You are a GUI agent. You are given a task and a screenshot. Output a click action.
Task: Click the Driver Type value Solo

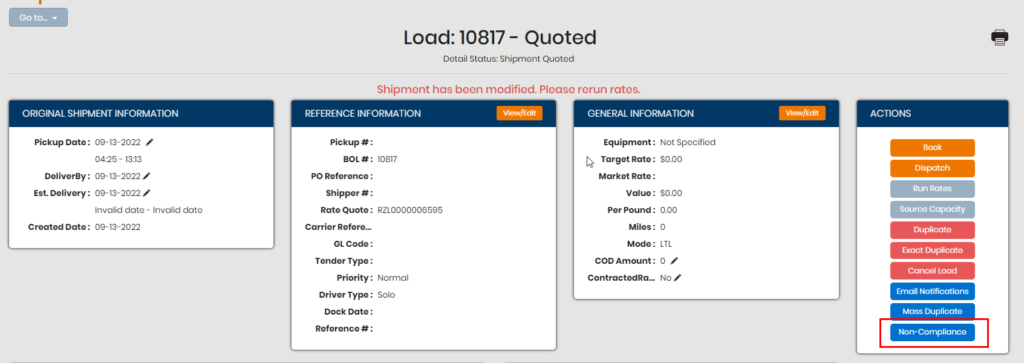(386, 294)
